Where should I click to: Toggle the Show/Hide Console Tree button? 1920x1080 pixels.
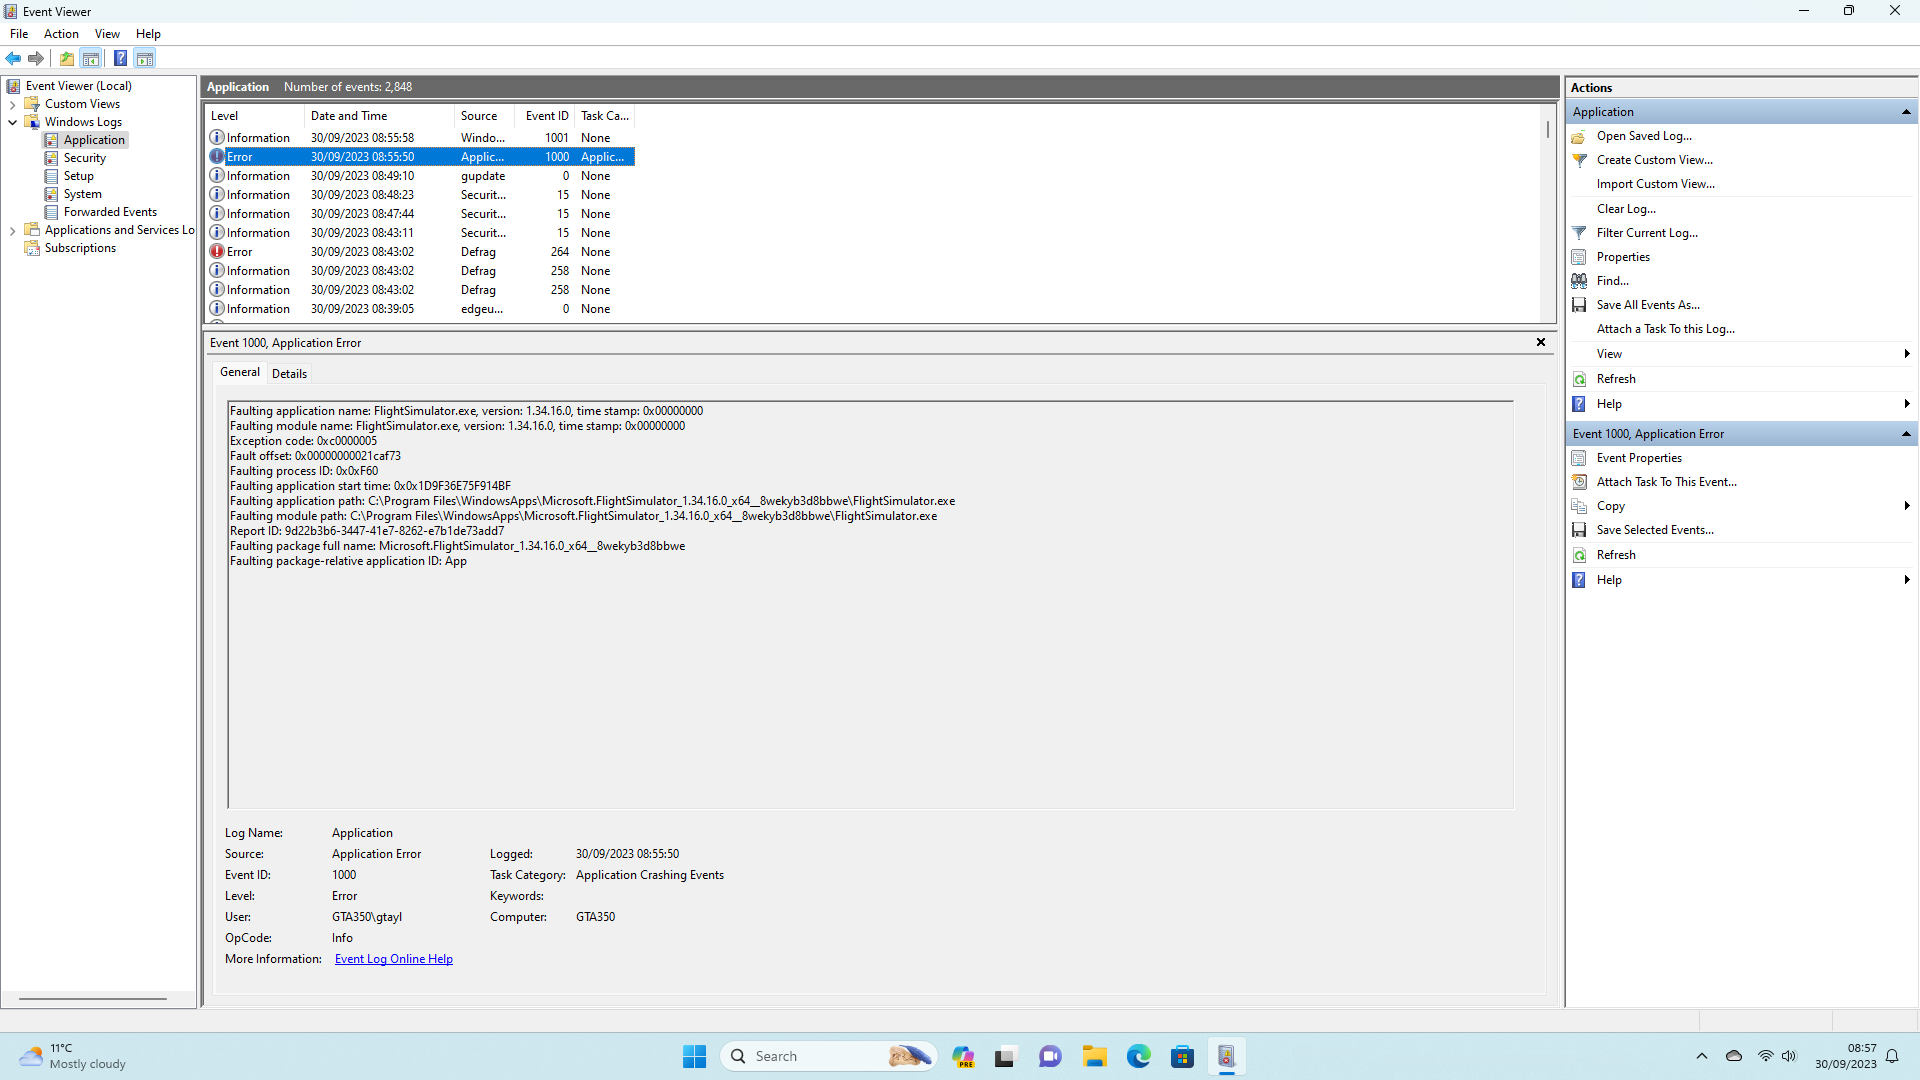coord(91,58)
